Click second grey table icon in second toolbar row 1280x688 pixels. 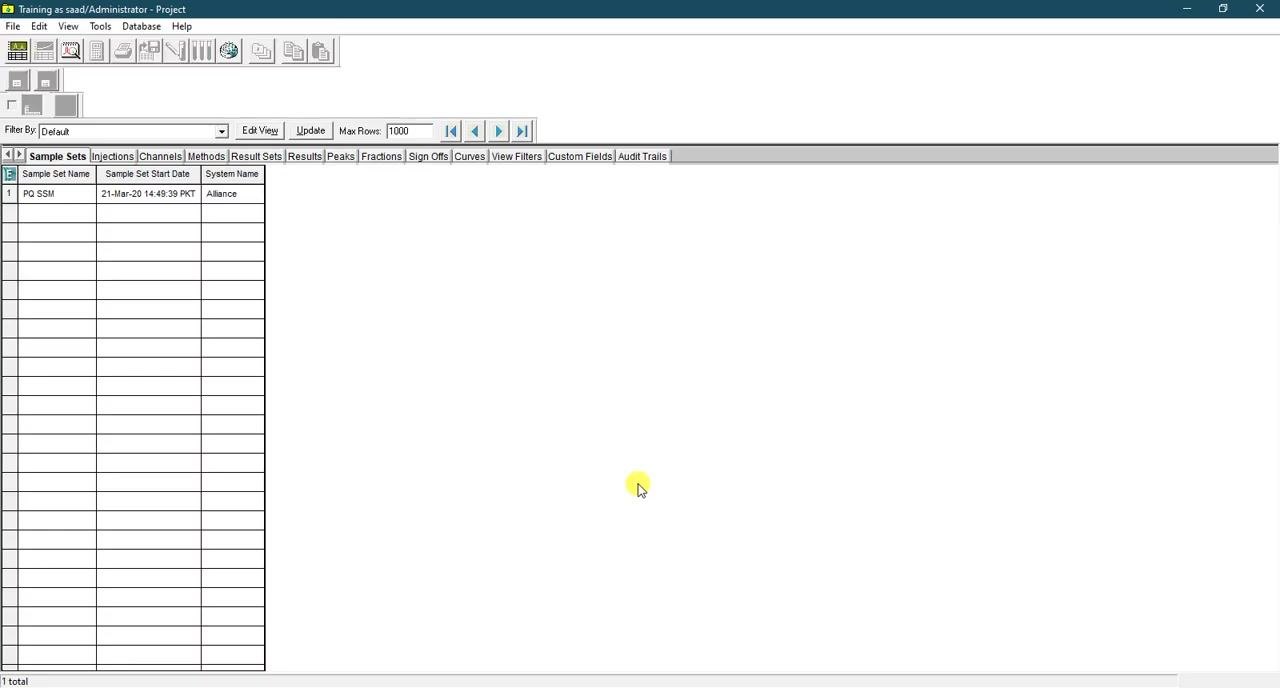point(46,81)
